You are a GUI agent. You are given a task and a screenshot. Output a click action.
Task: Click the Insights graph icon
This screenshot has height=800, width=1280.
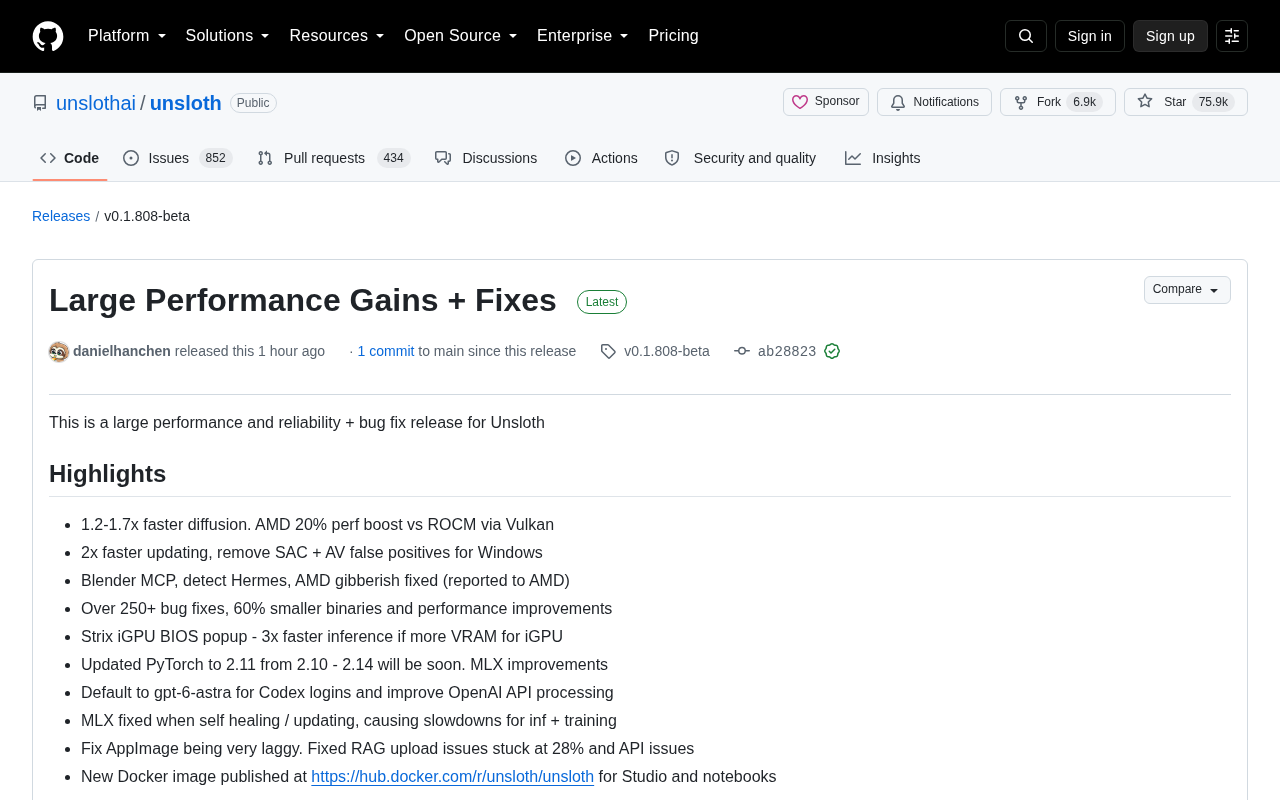853,158
